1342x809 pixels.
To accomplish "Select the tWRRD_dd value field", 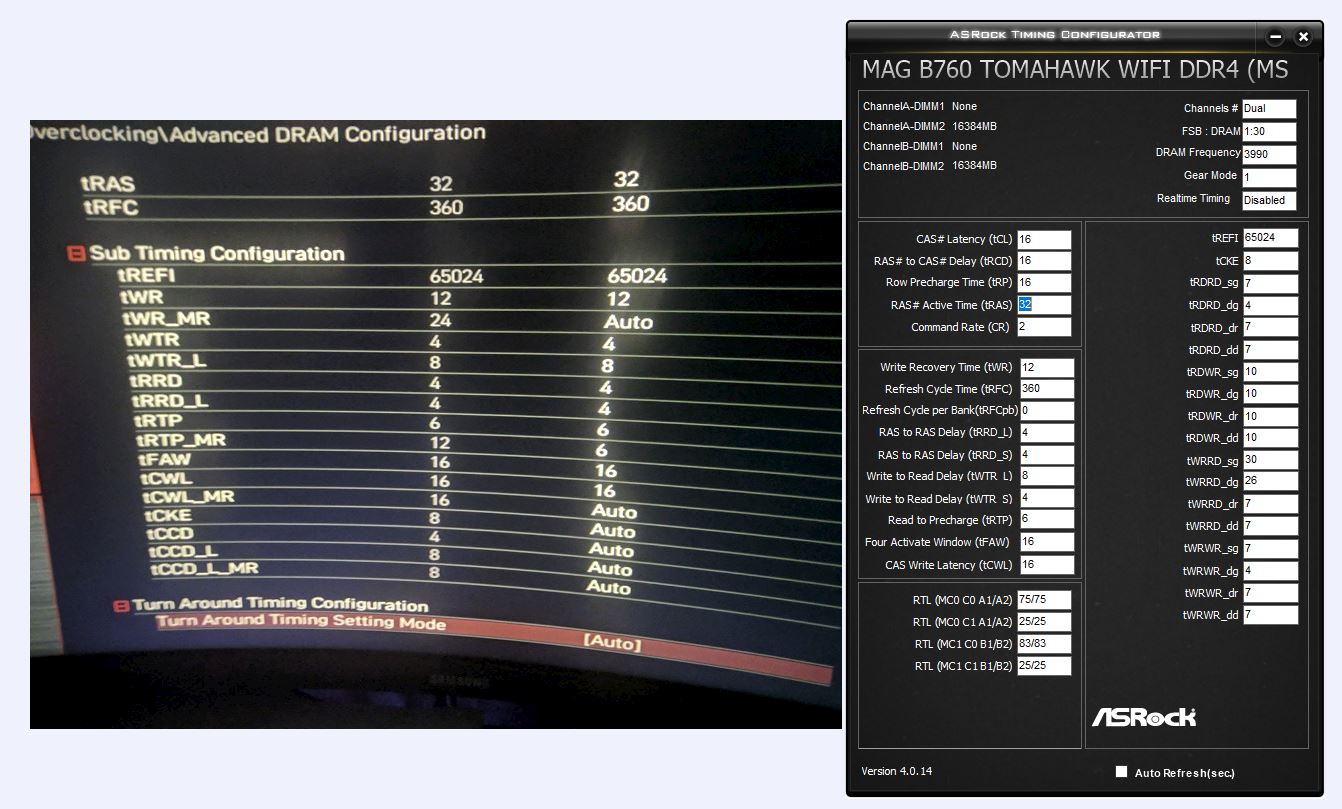I will coord(1270,526).
